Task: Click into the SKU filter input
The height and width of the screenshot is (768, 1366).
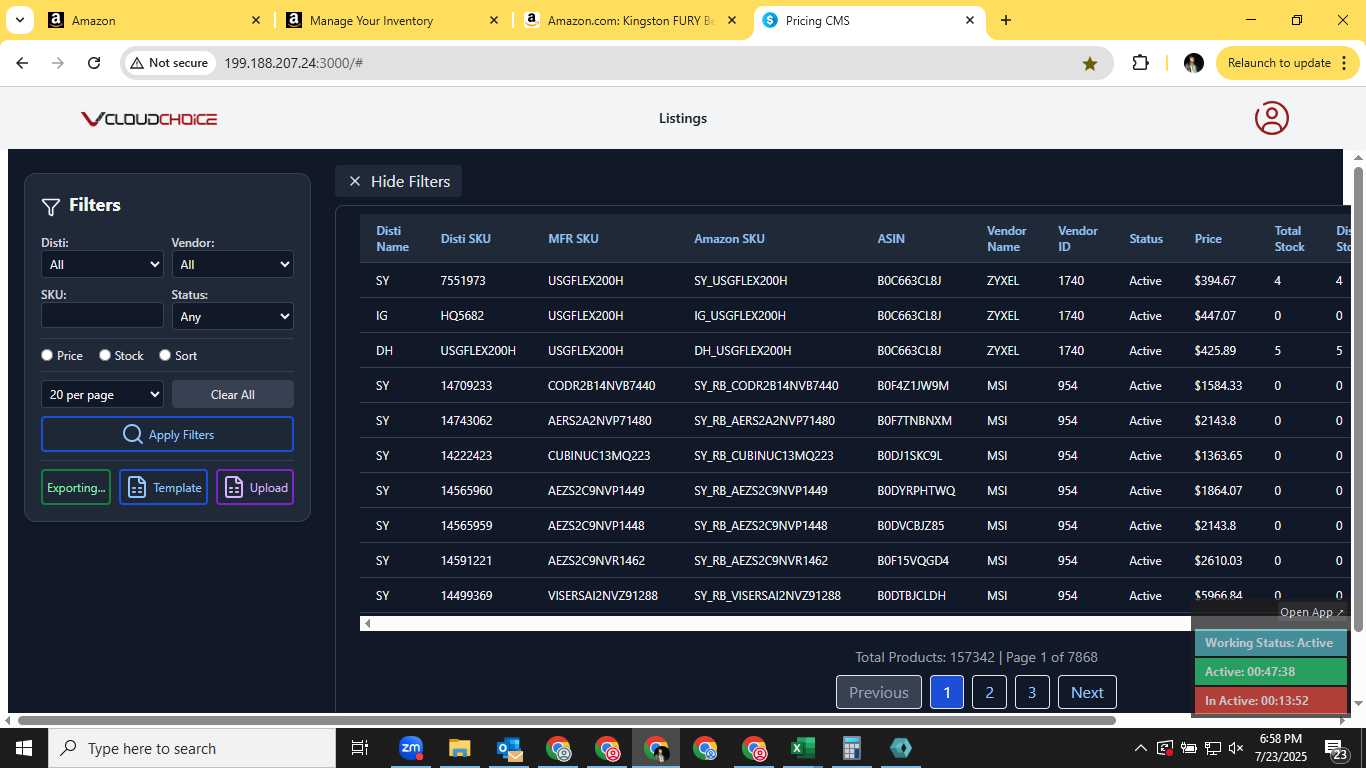Action: [102, 315]
